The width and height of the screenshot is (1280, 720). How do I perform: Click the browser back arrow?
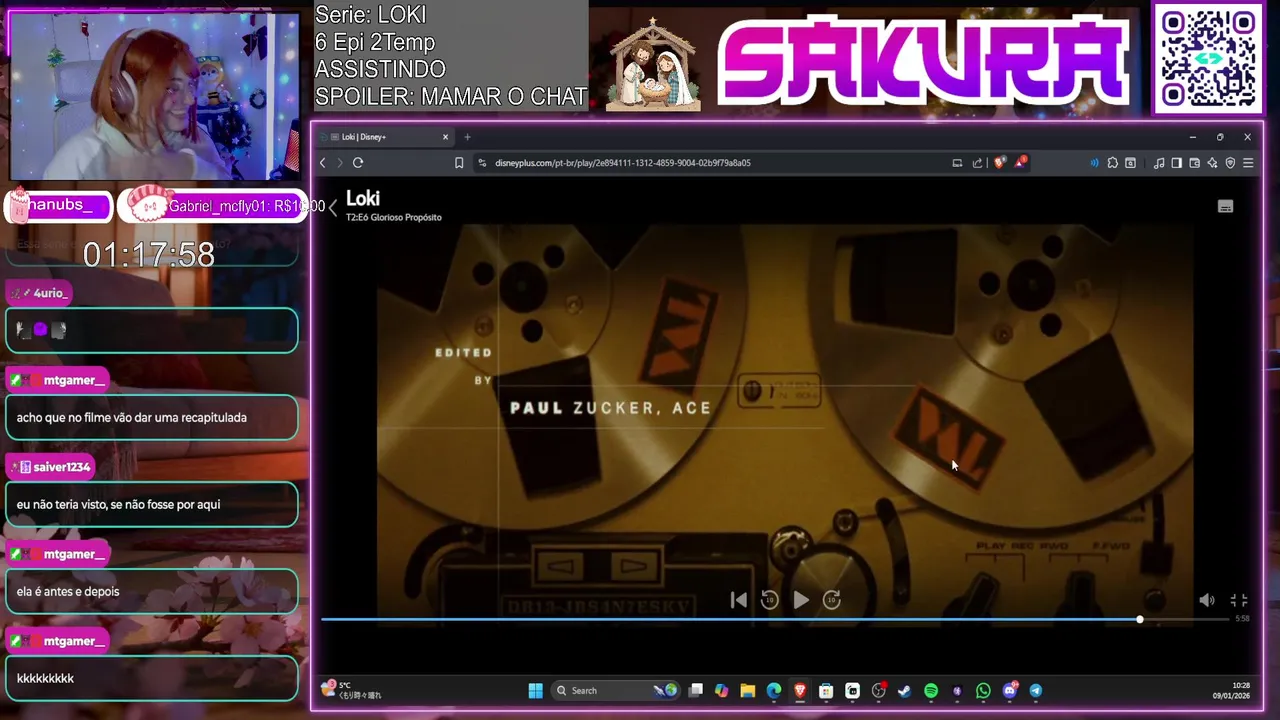click(x=322, y=163)
